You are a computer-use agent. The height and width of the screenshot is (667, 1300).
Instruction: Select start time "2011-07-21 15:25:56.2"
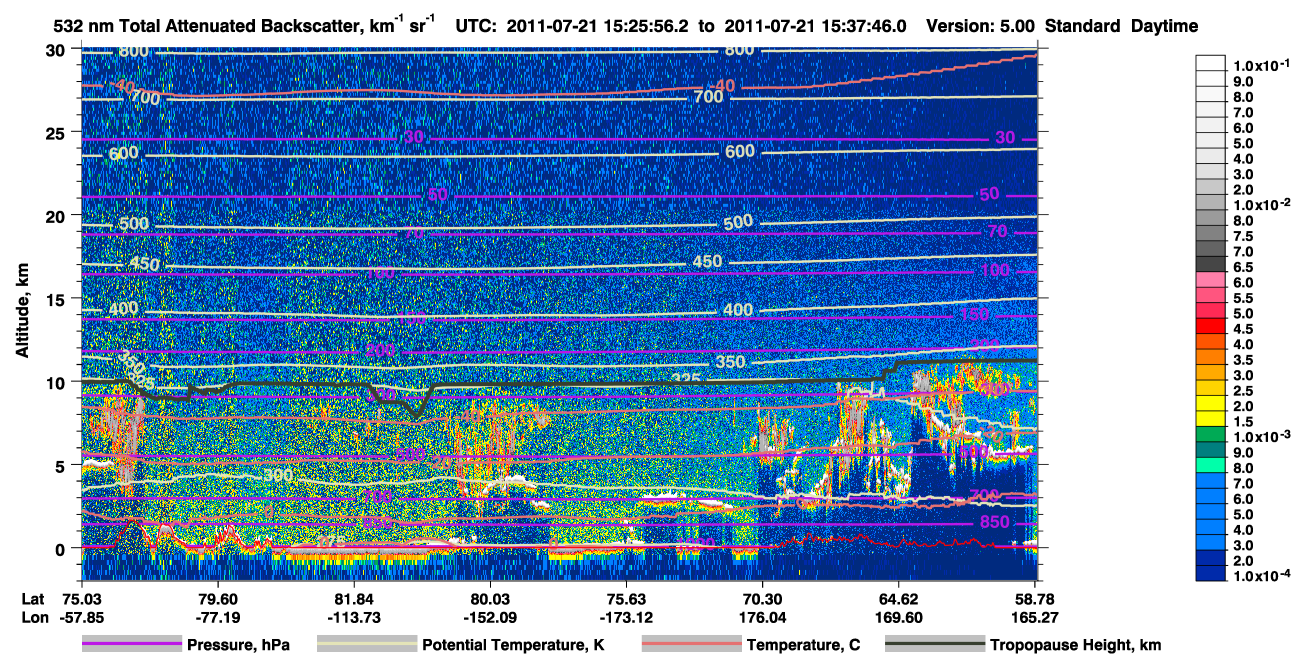[x=599, y=26]
